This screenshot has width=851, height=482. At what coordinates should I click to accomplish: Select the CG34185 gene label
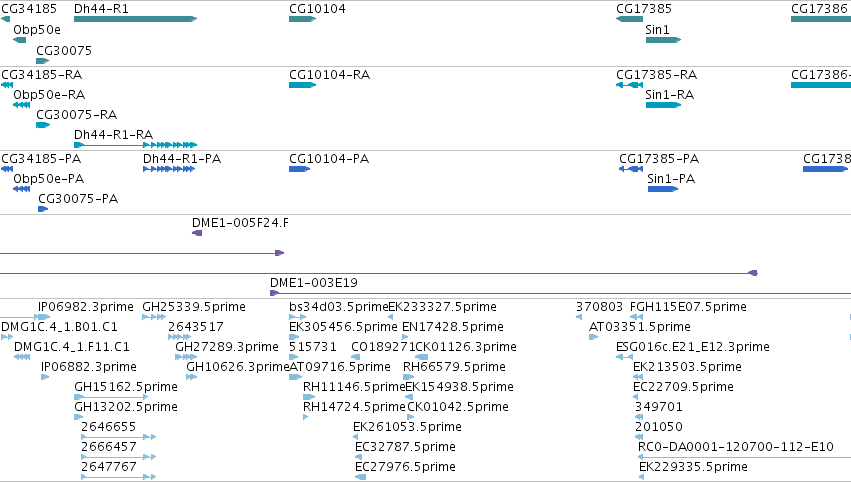tap(29, 9)
